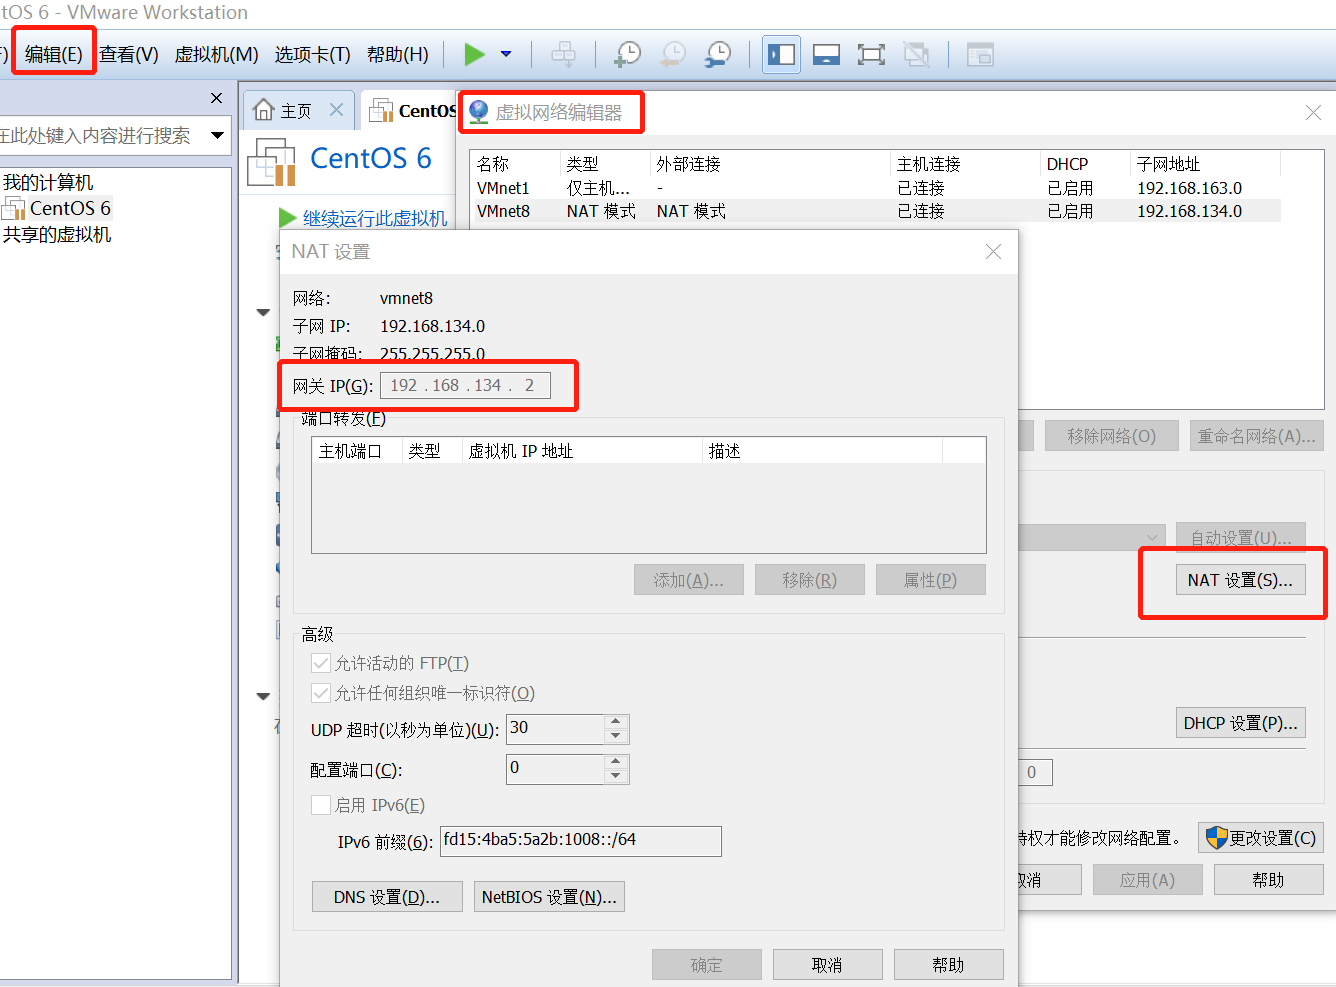Toggle the library sidebar view icon
The height and width of the screenshot is (987, 1336).
point(781,54)
